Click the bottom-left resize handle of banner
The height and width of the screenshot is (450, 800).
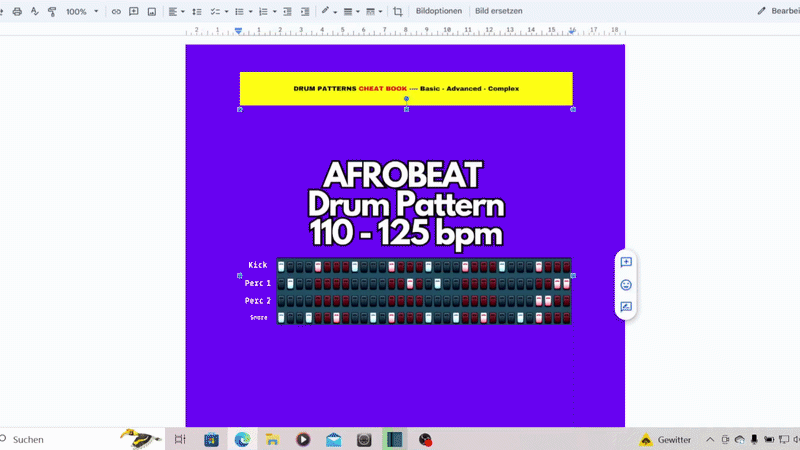[x=240, y=109]
